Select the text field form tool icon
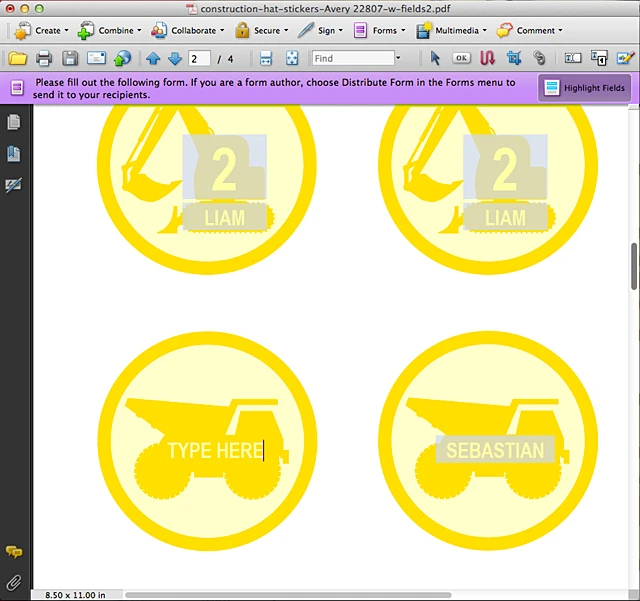The width and height of the screenshot is (640, 601). pyautogui.click(x=573, y=58)
